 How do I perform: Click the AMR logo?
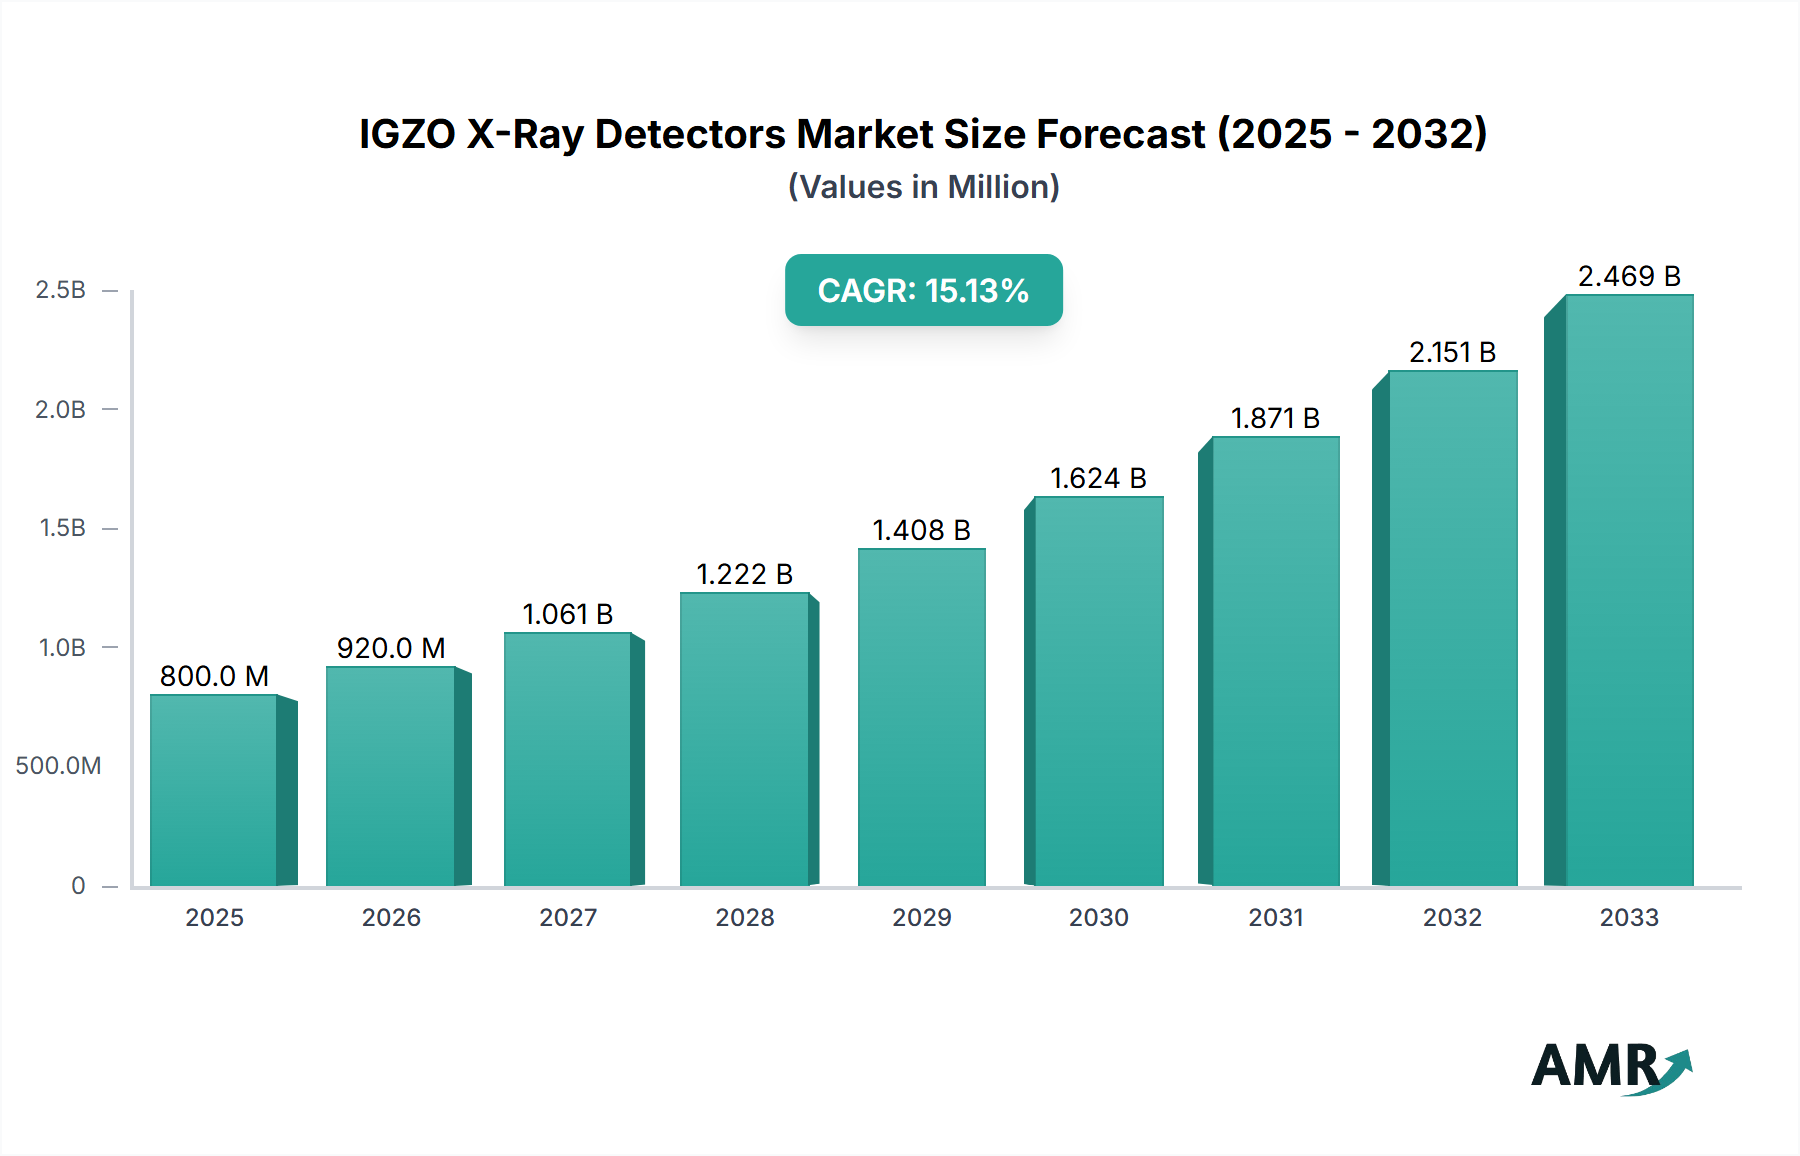click(x=1609, y=1066)
